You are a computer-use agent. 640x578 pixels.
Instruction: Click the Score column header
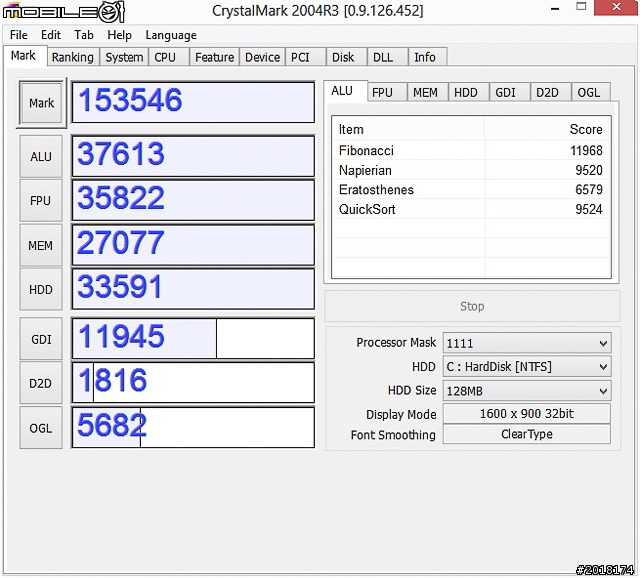tap(547, 129)
